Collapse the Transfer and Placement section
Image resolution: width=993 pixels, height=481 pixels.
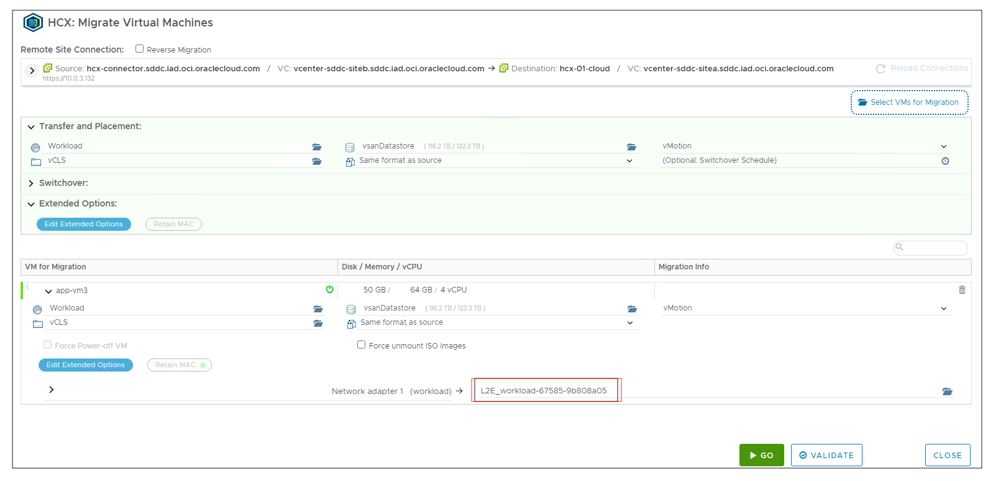tap(31, 127)
